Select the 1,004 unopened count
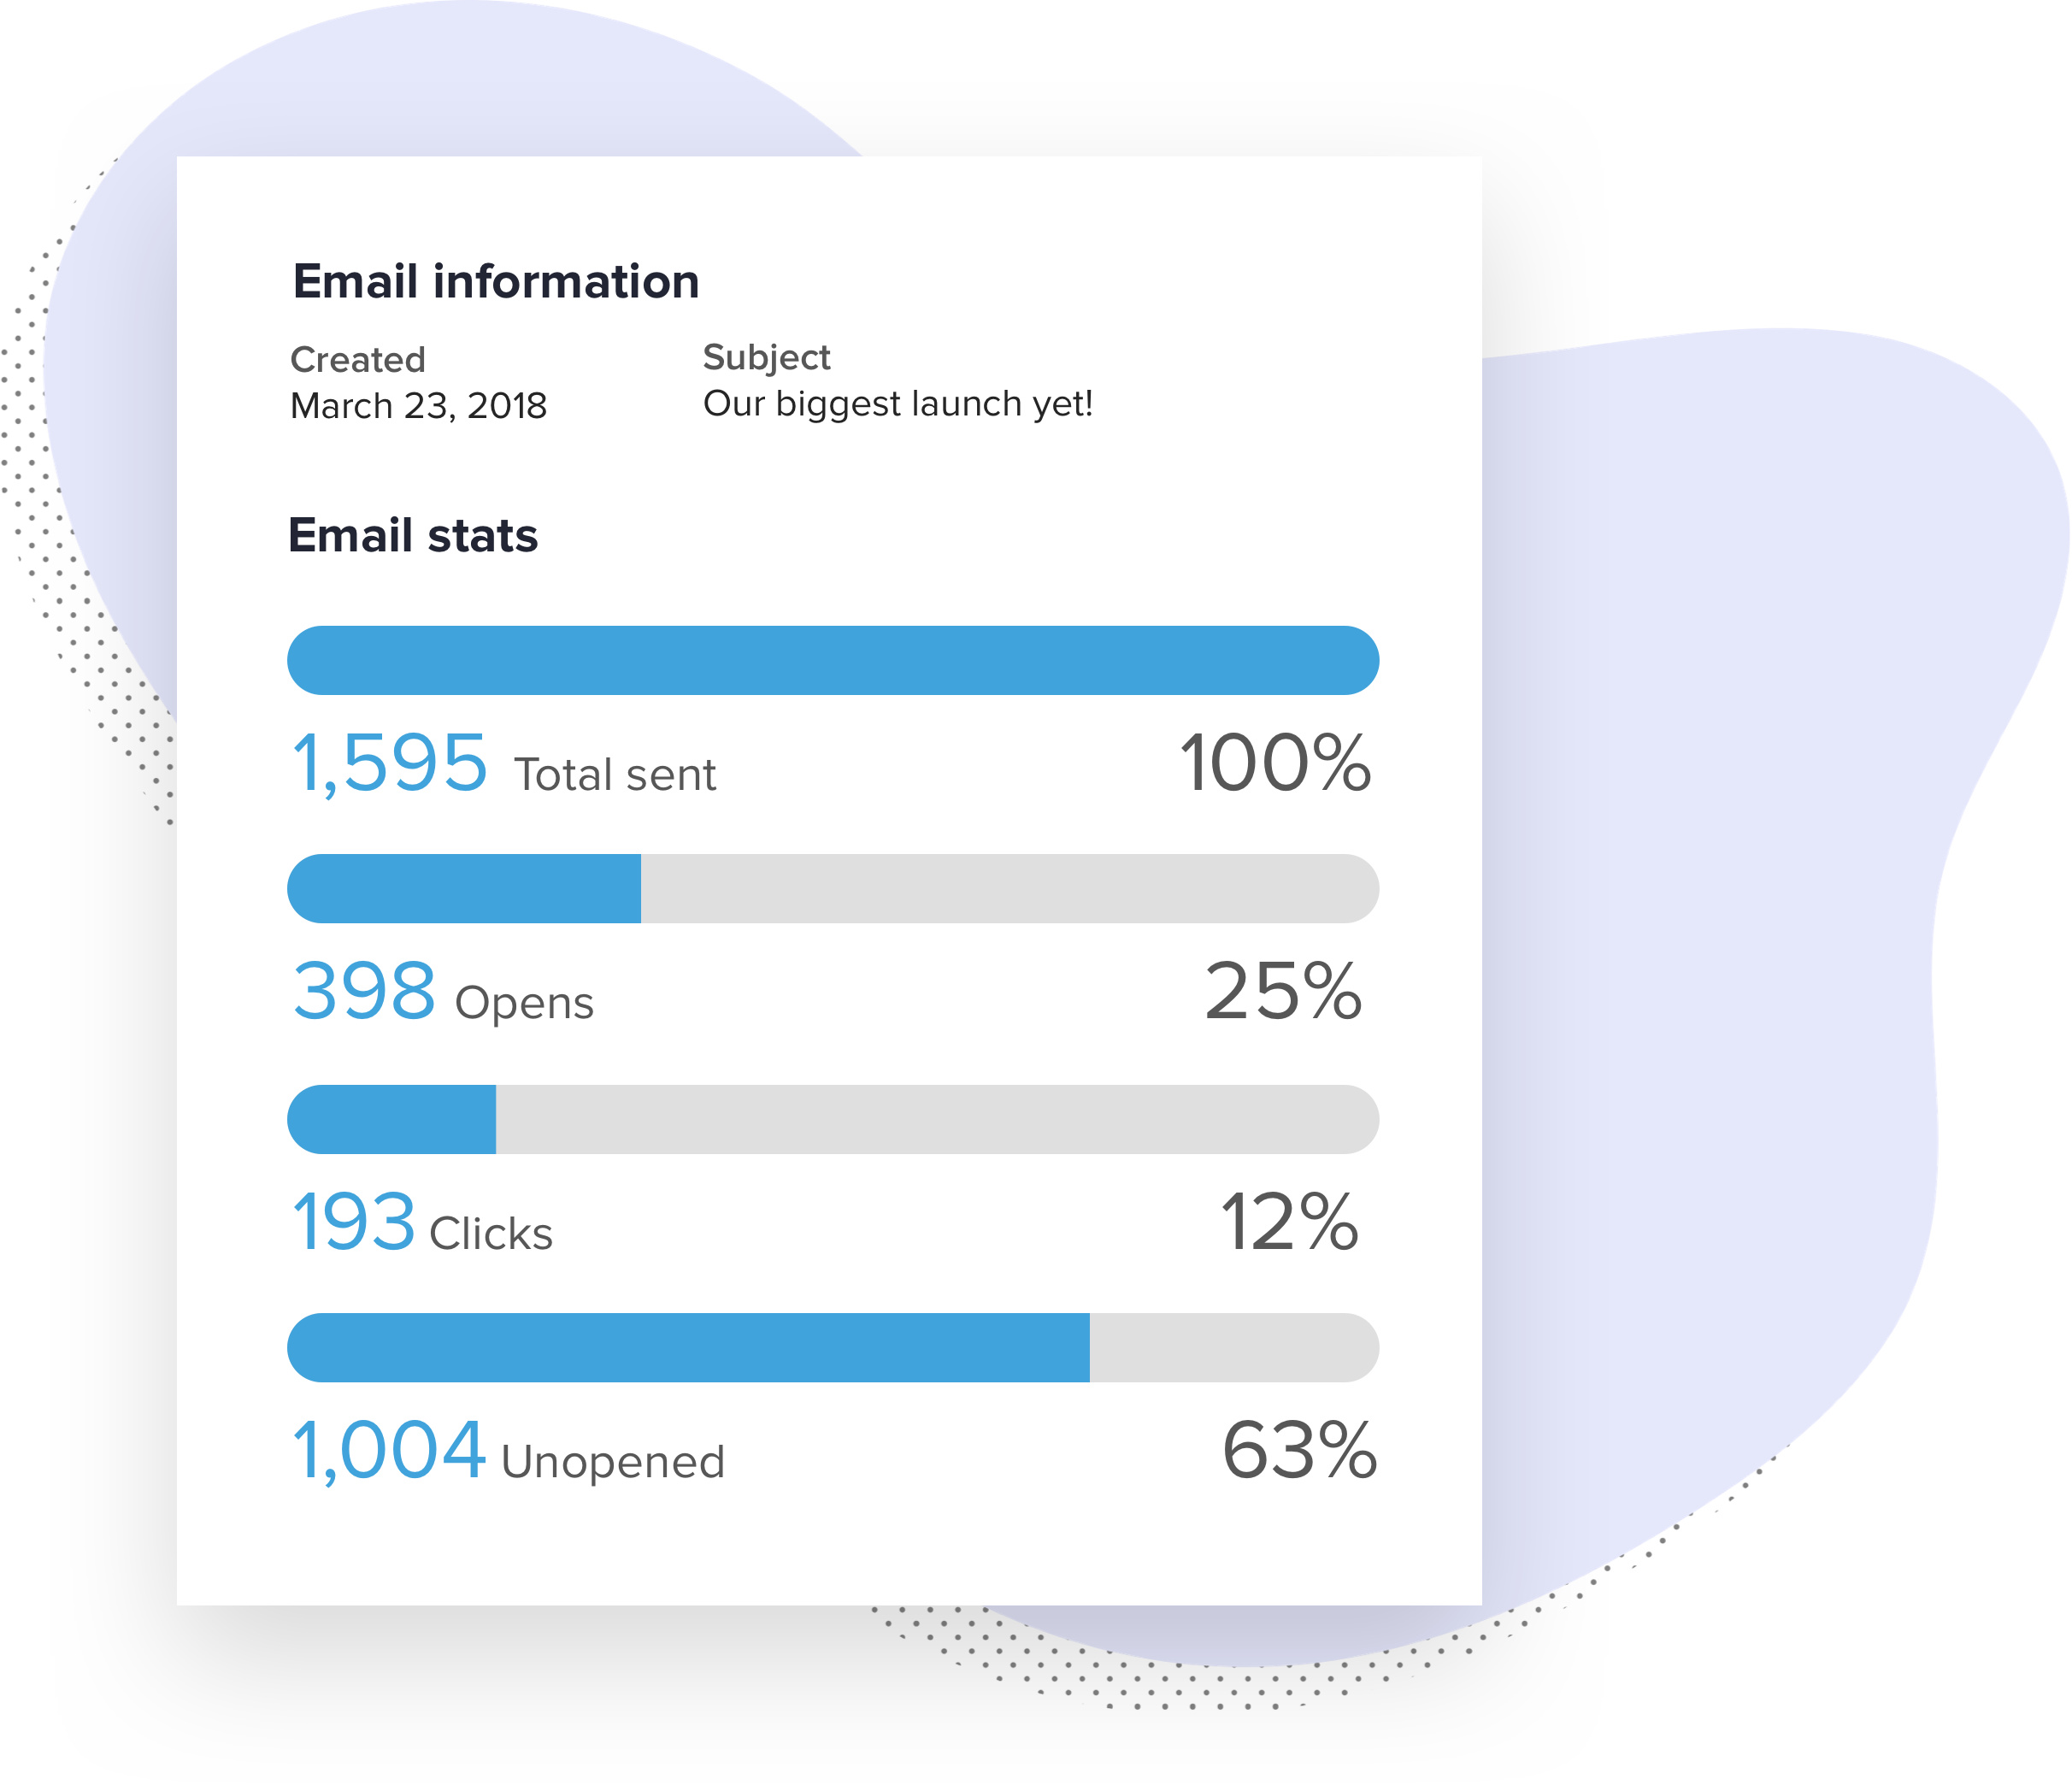This screenshot has height=1785, width=2072. (389, 1451)
